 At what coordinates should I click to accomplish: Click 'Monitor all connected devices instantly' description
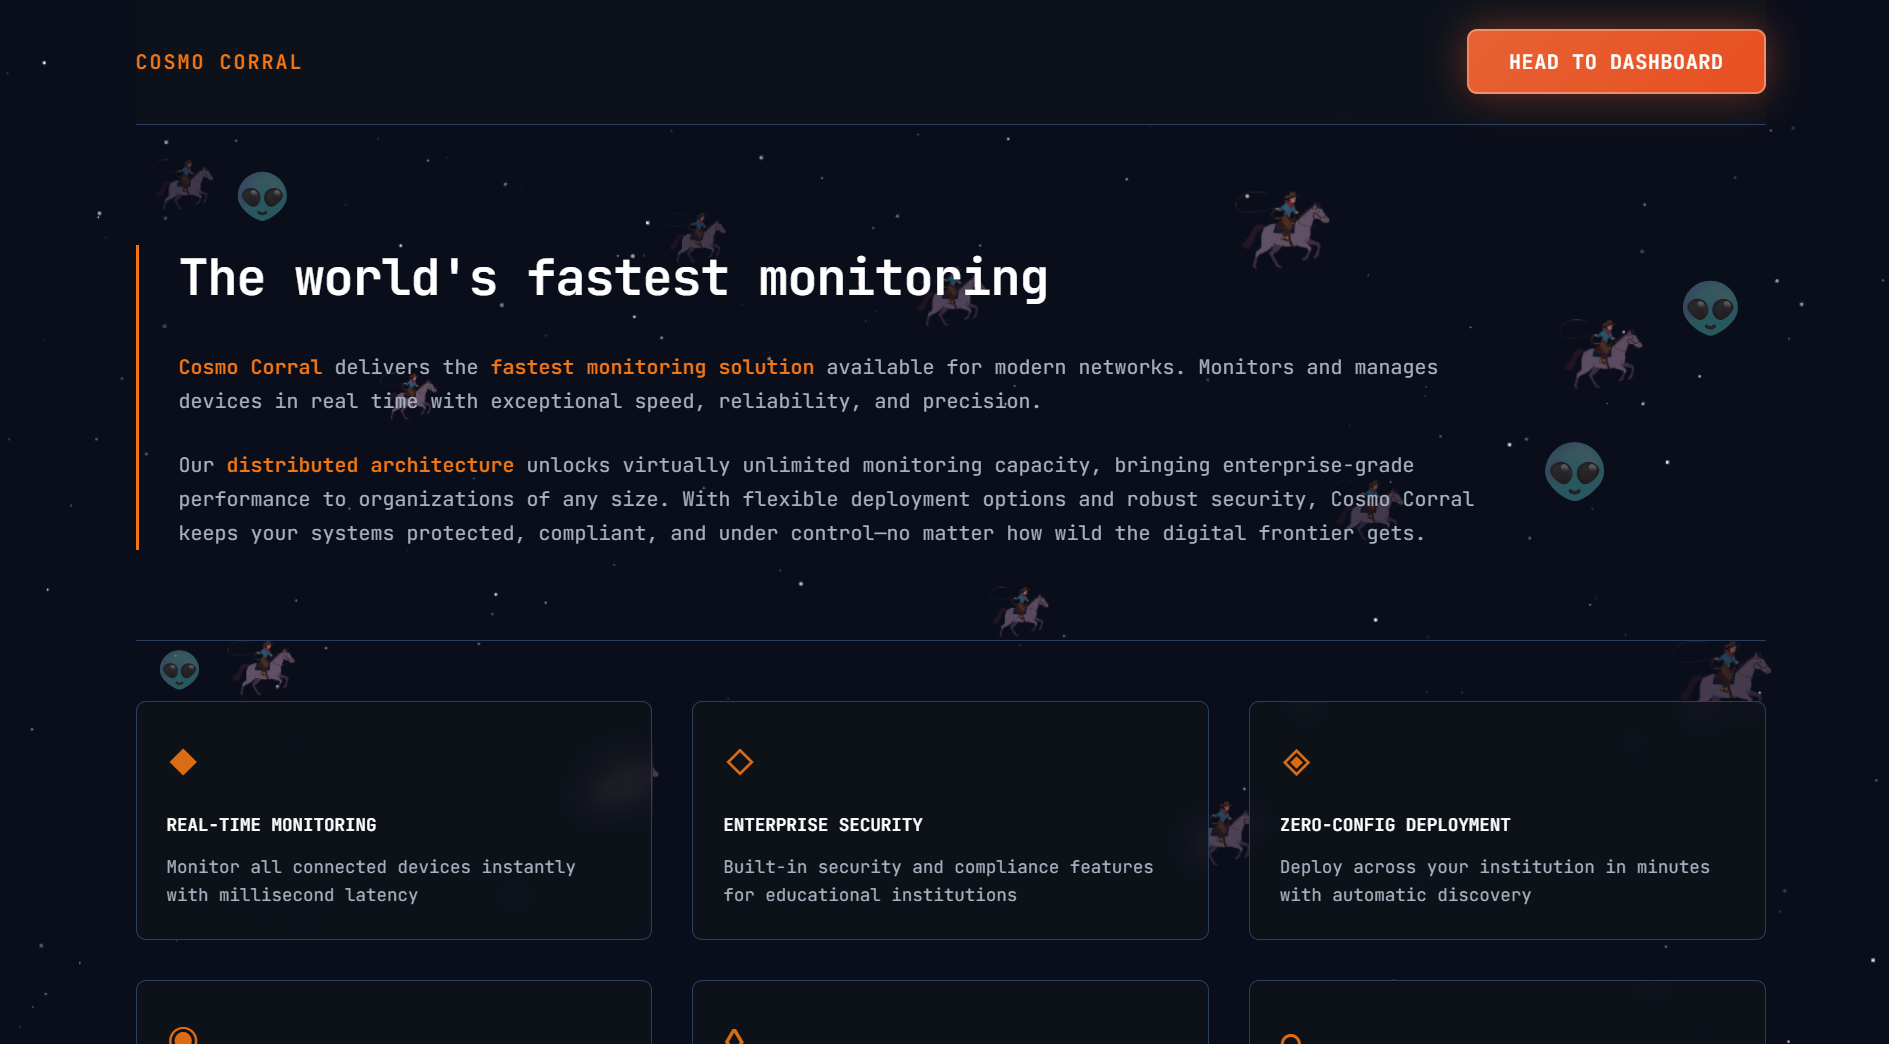[x=371, y=881]
